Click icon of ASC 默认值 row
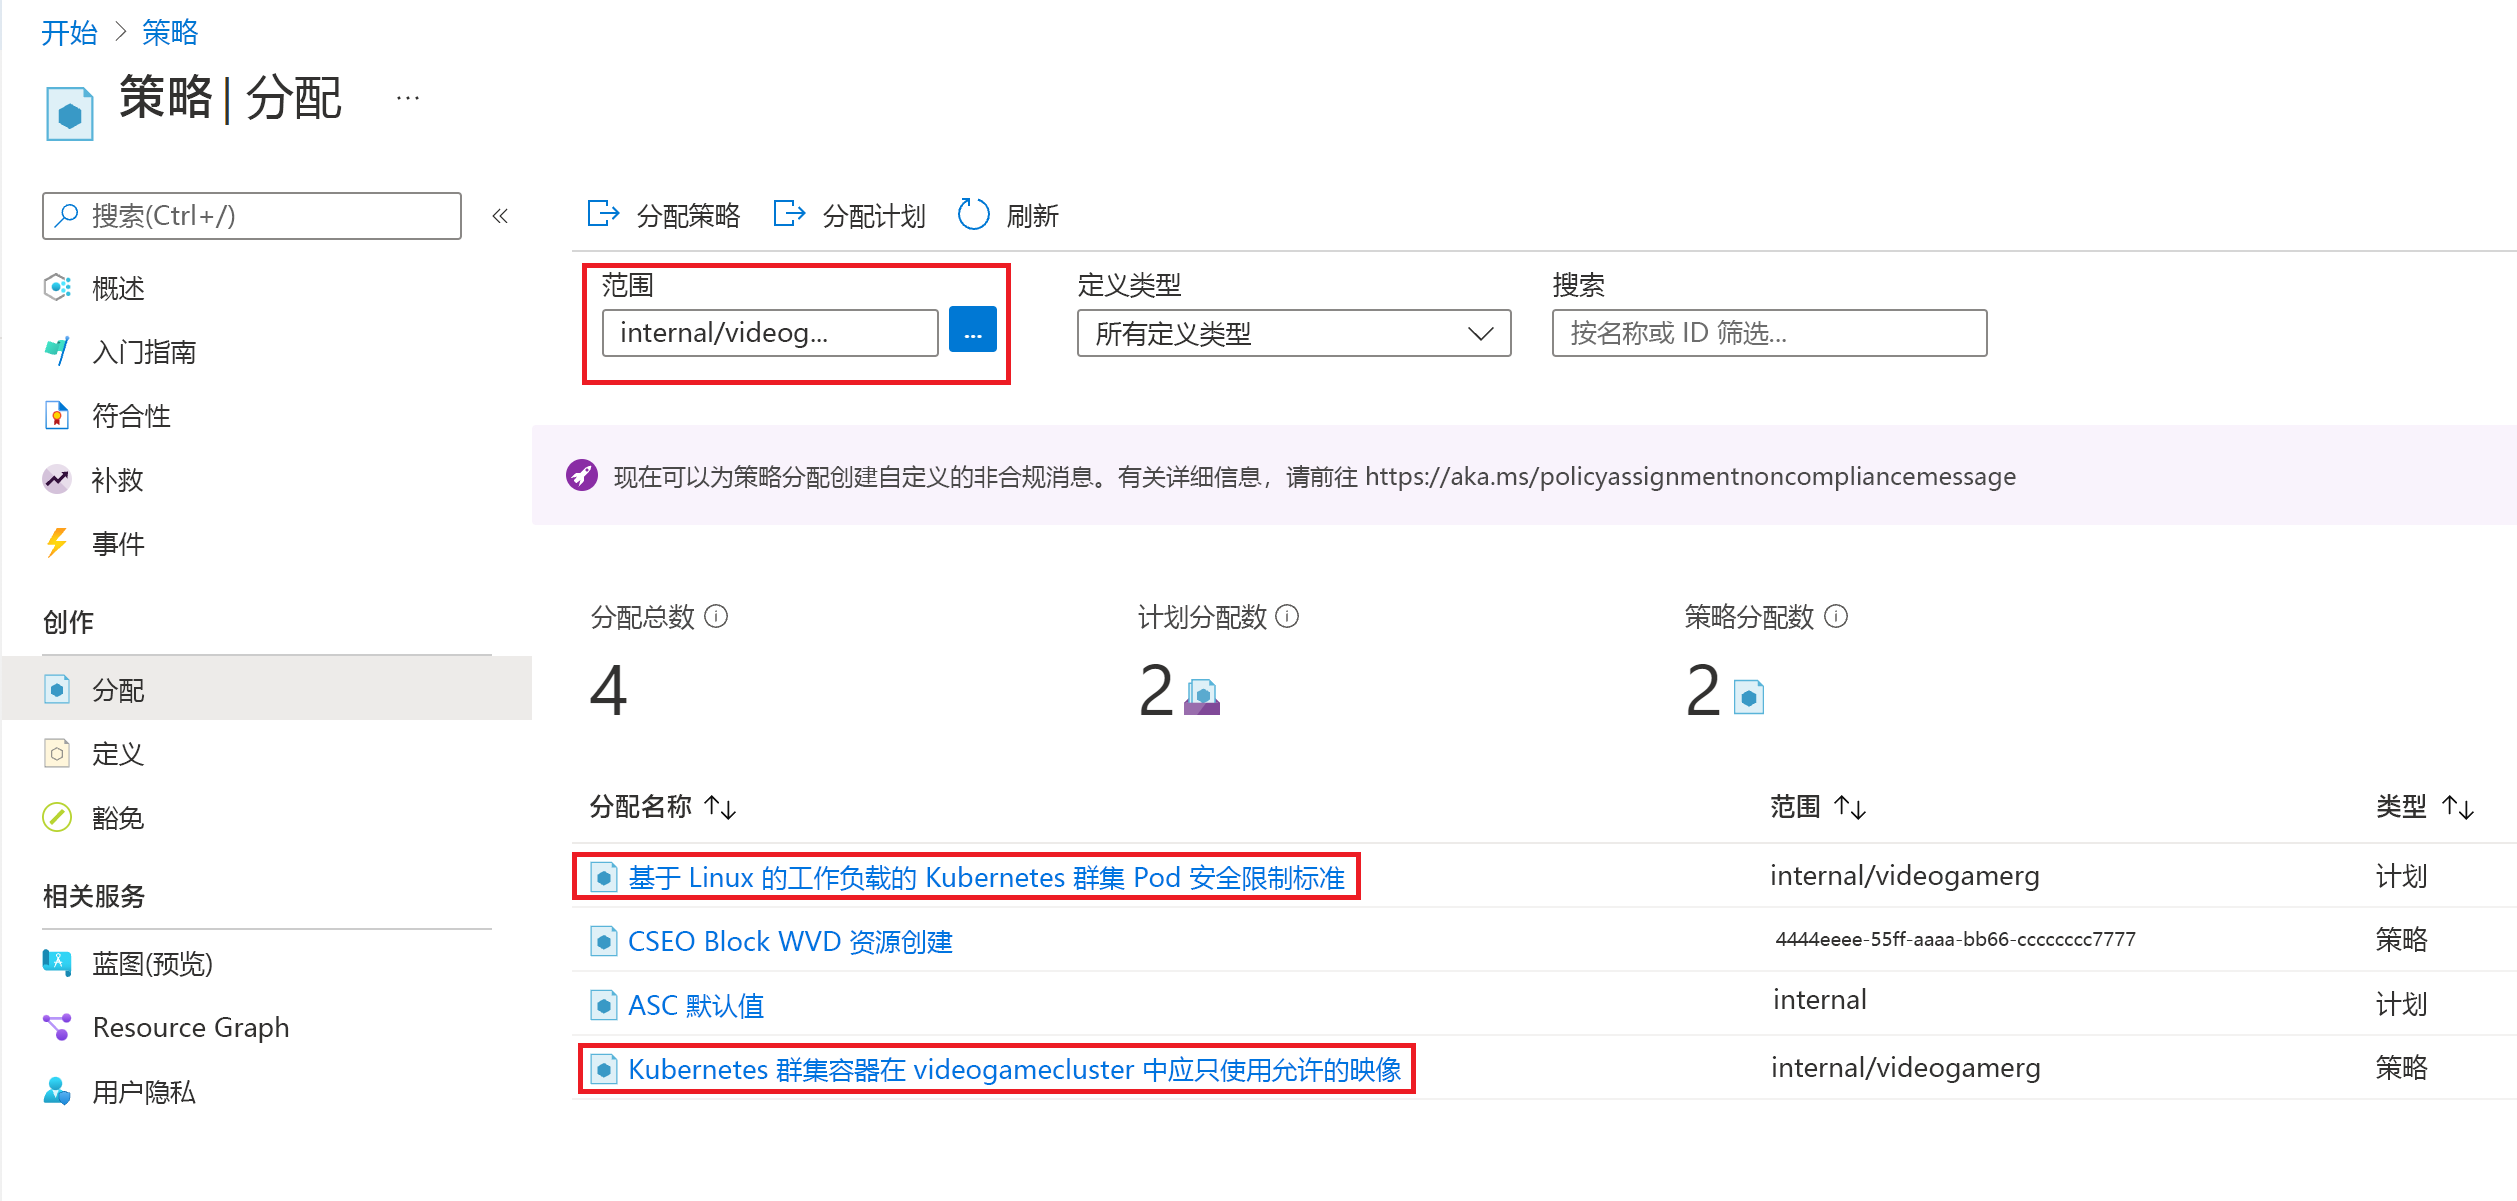The width and height of the screenshot is (2517, 1201). [x=604, y=1005]
